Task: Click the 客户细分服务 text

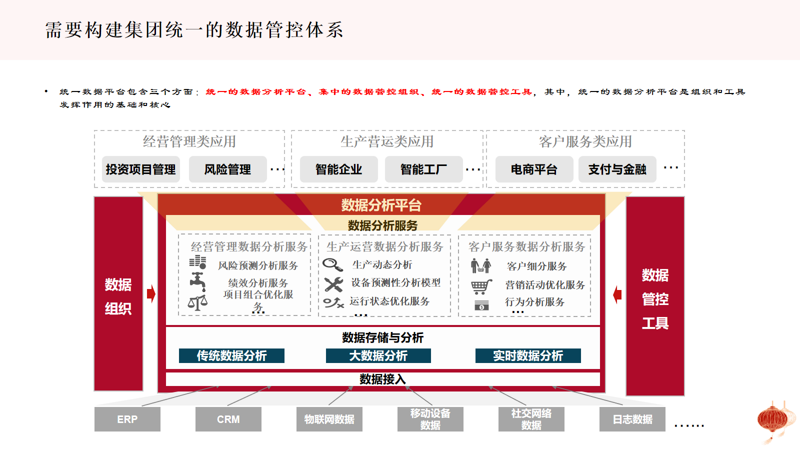Action: tap(537, 266)
